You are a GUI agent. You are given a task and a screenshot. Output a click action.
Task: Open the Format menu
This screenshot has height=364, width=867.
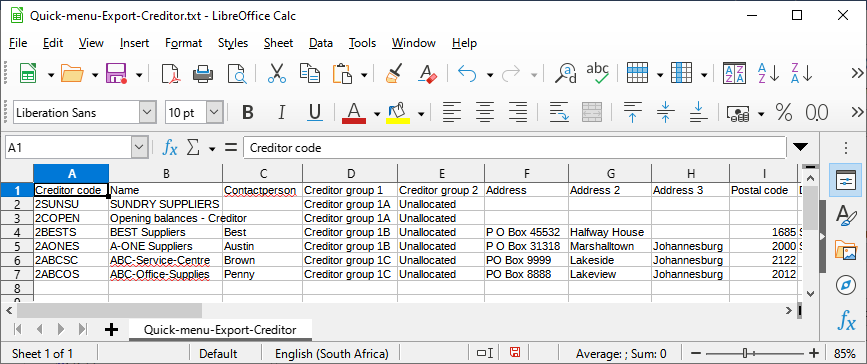184,43
